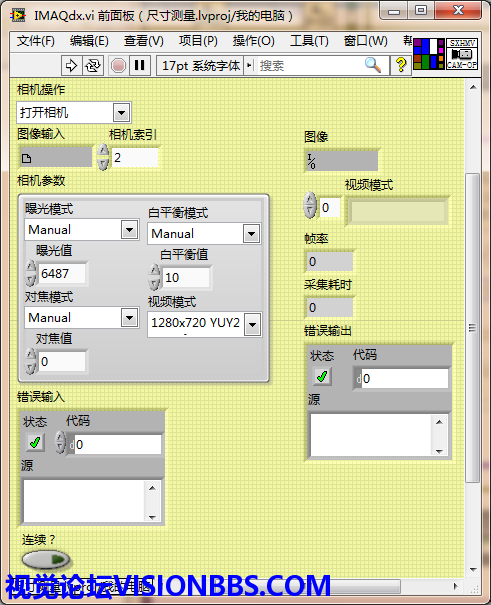Open the 项目(P) menu

tap(198, 41)
